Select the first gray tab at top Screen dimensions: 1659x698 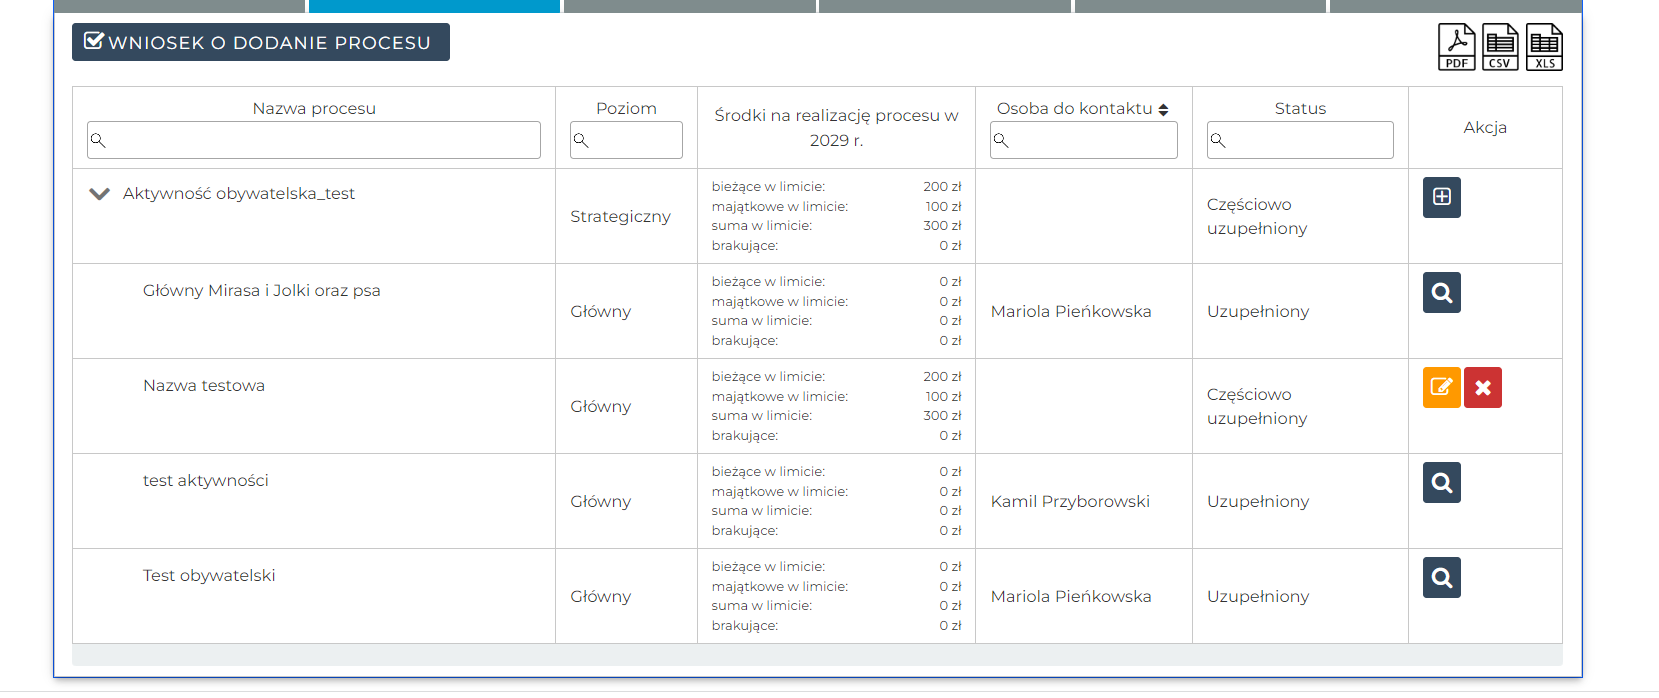pyautogui.click(x=179, y=6)
